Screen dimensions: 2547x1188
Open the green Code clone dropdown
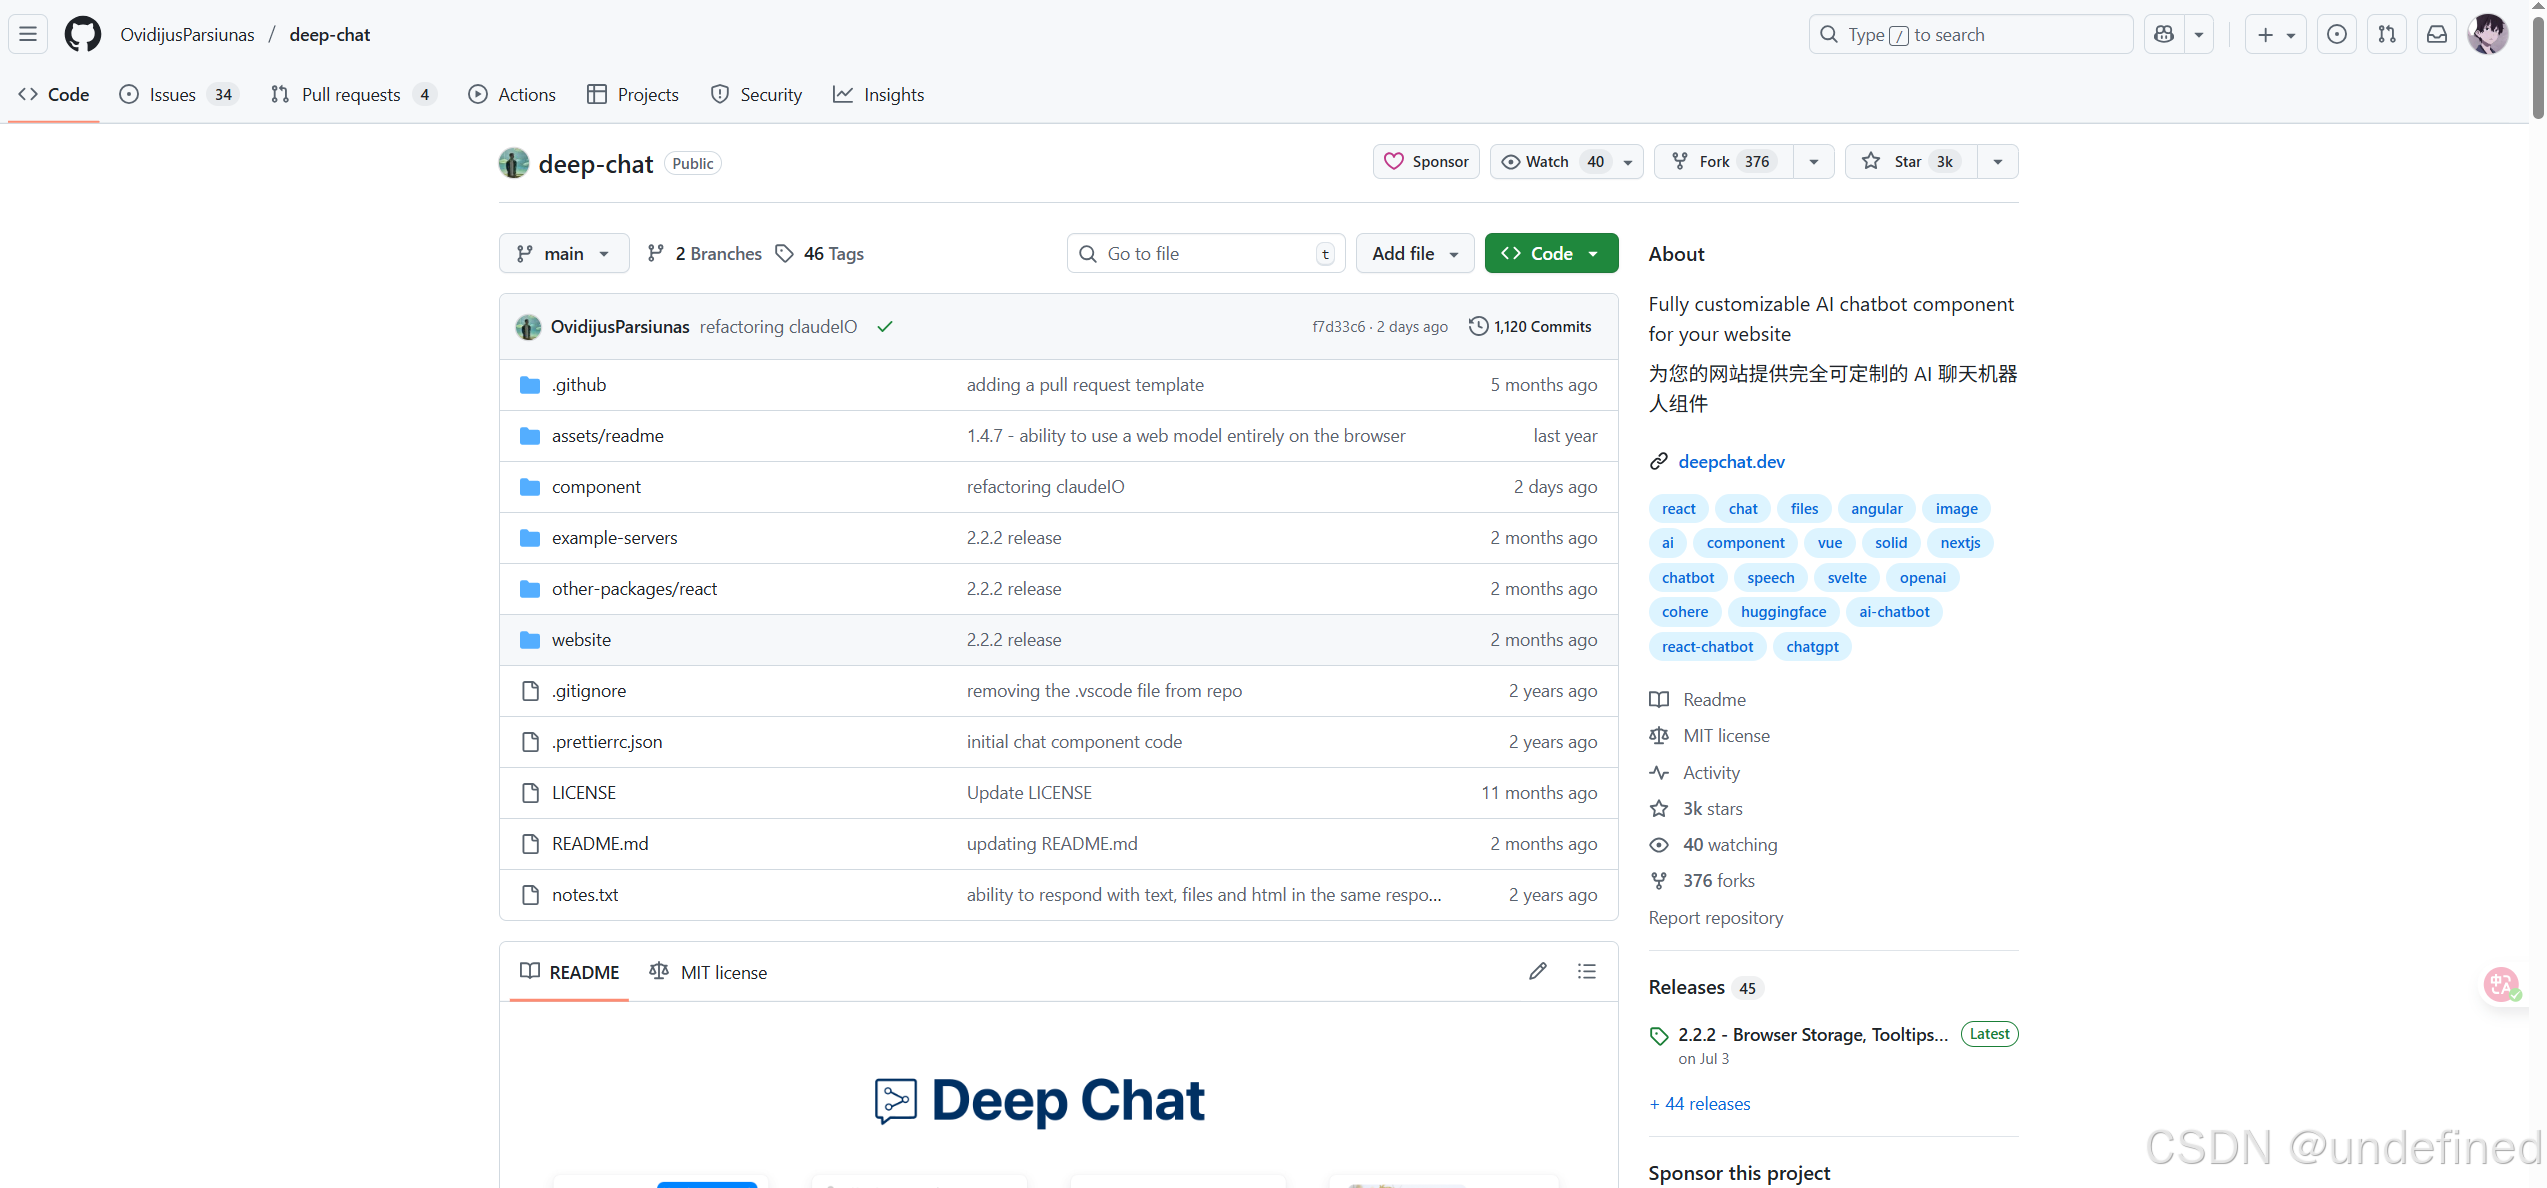coord(1551,253)
